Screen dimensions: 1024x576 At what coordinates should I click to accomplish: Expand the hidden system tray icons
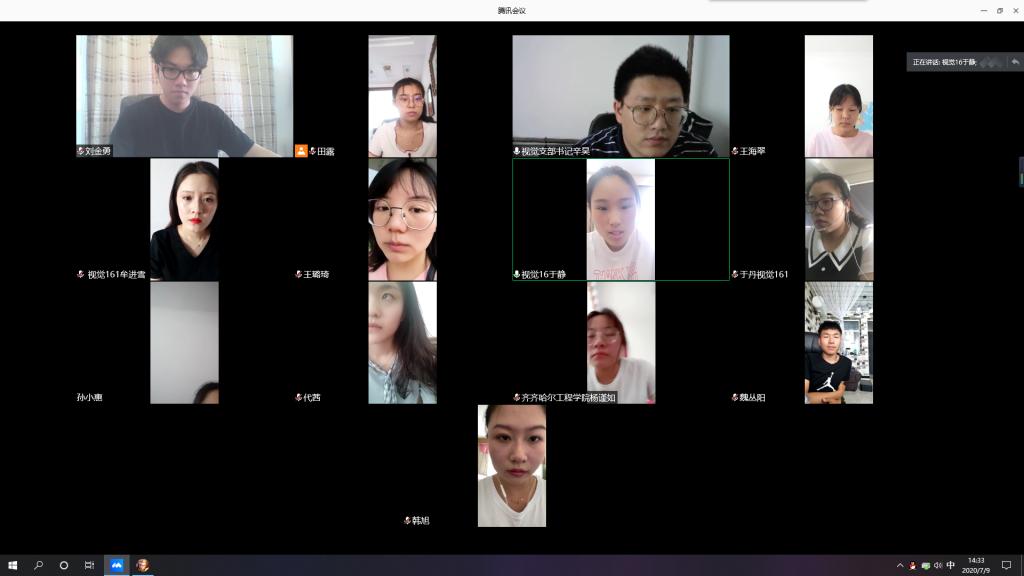900,565
